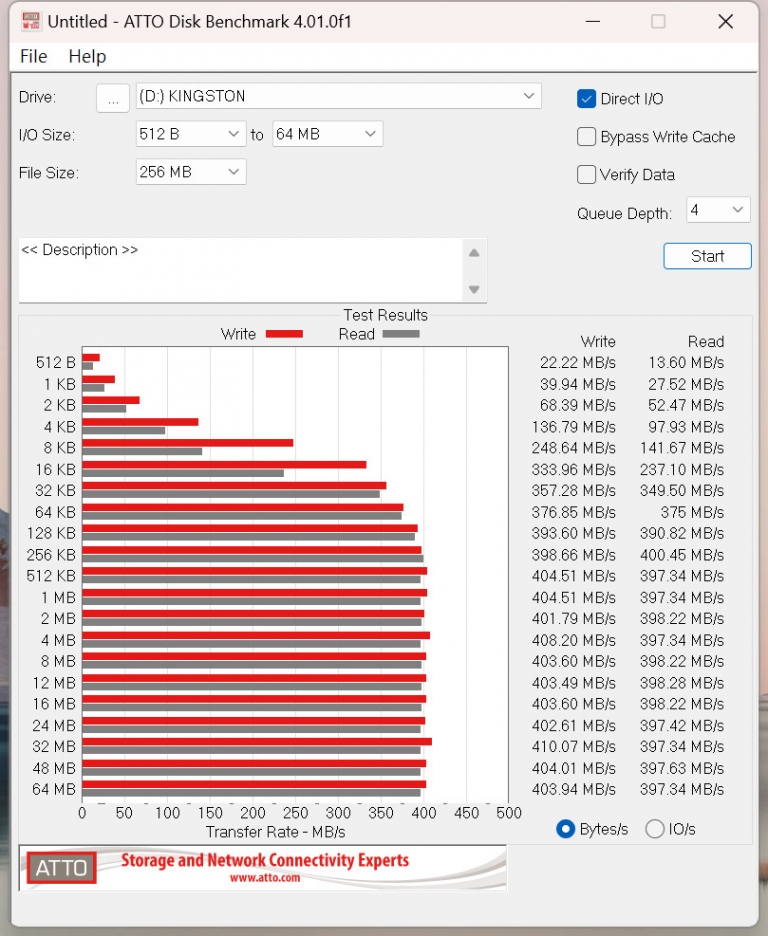The image size is (768, 936).
Task: Click the 64 KB row label in chart
Action: coord(55,512)
